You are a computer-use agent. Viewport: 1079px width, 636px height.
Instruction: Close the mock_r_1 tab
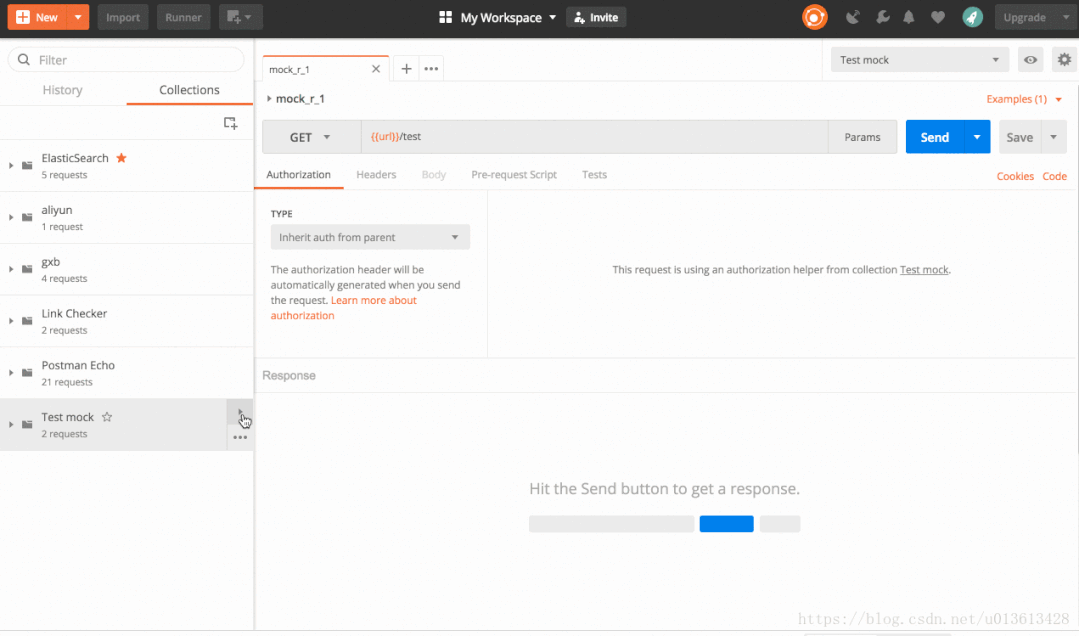coord(376,69)
